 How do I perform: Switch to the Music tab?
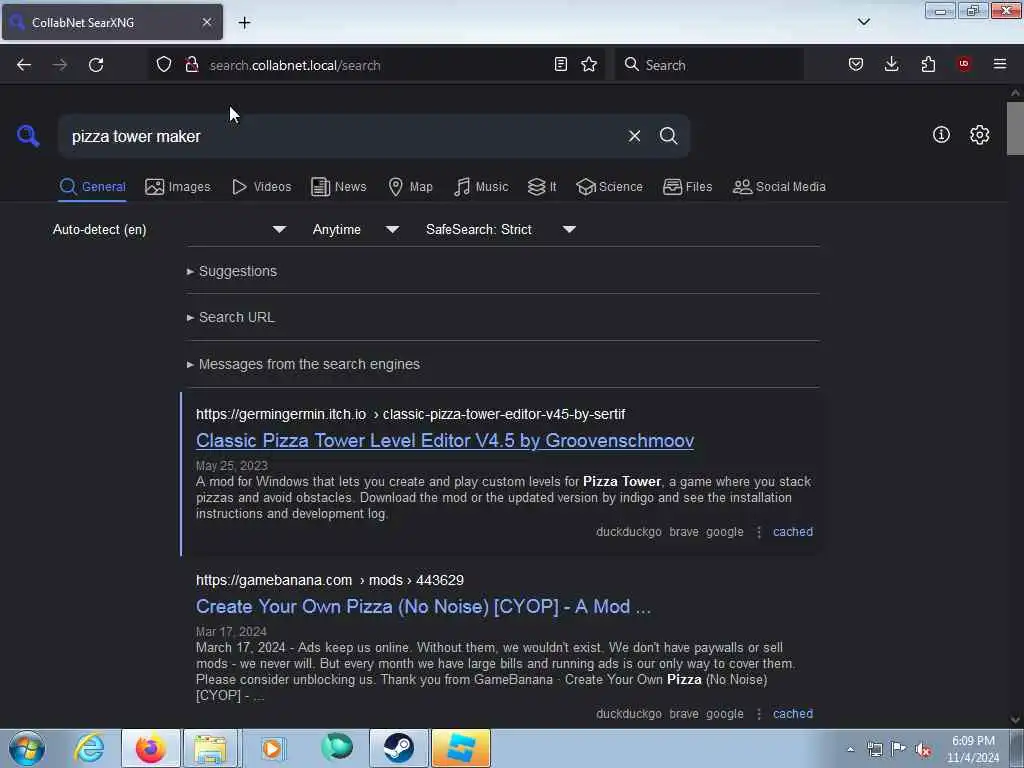coord(481,187)
